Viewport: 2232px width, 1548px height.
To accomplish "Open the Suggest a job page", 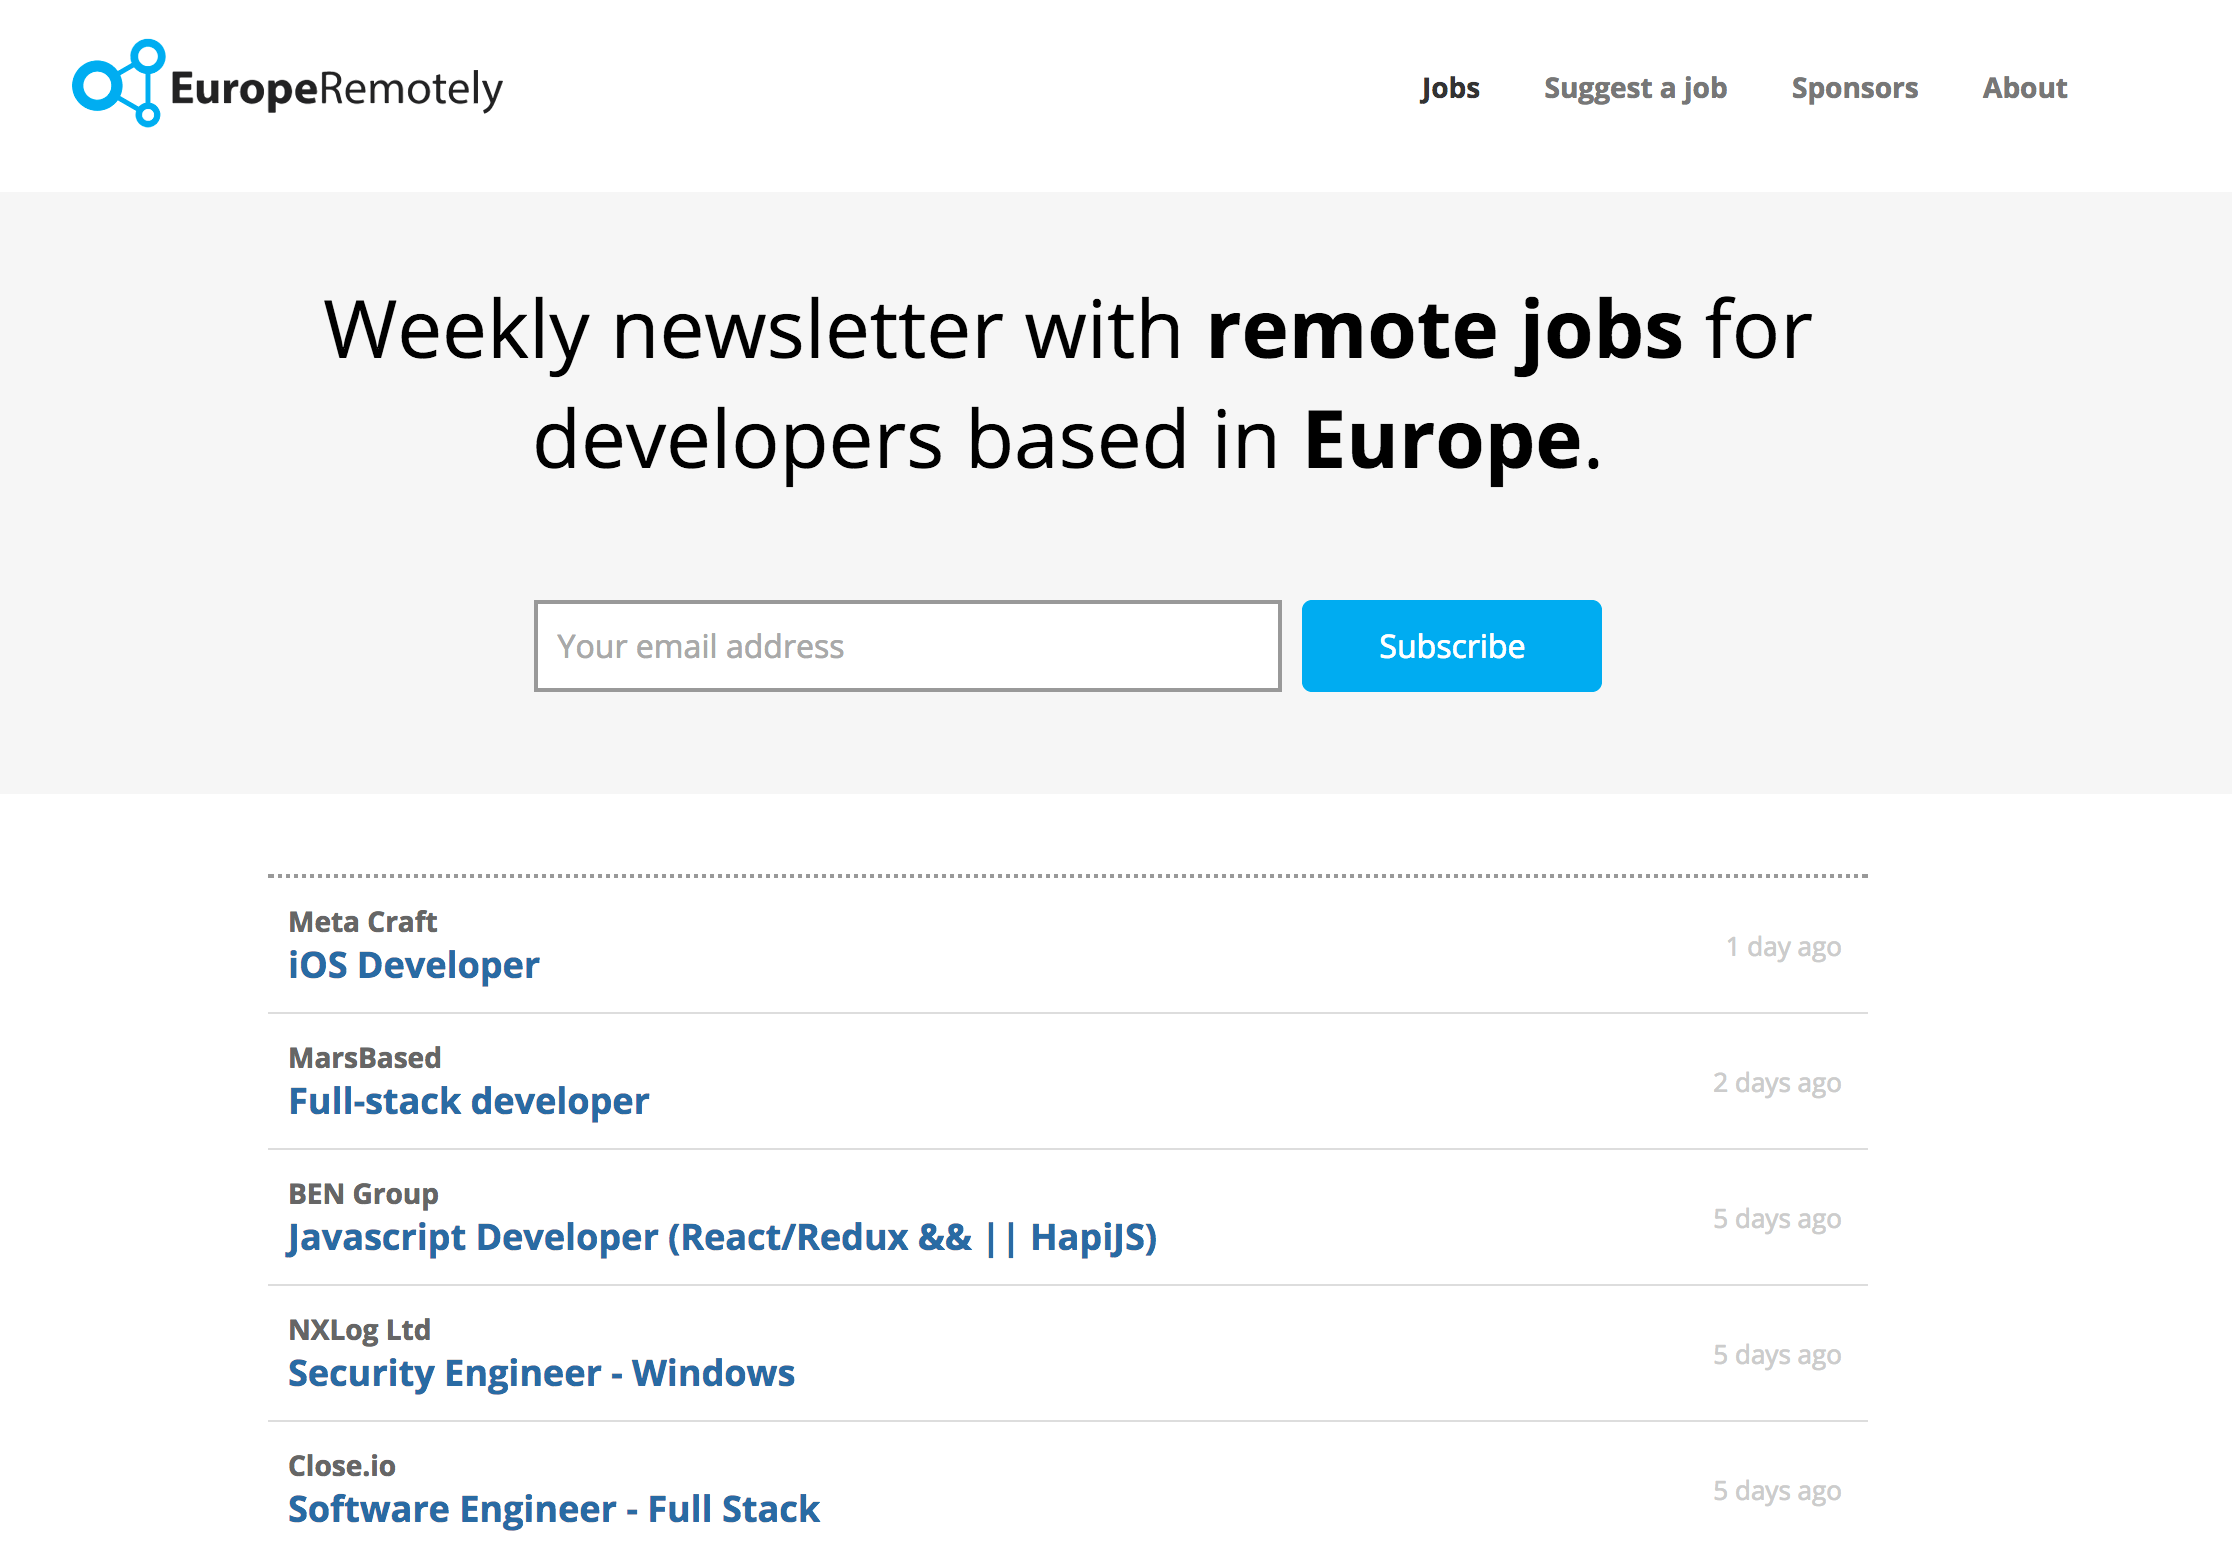I will (1635, 88).
